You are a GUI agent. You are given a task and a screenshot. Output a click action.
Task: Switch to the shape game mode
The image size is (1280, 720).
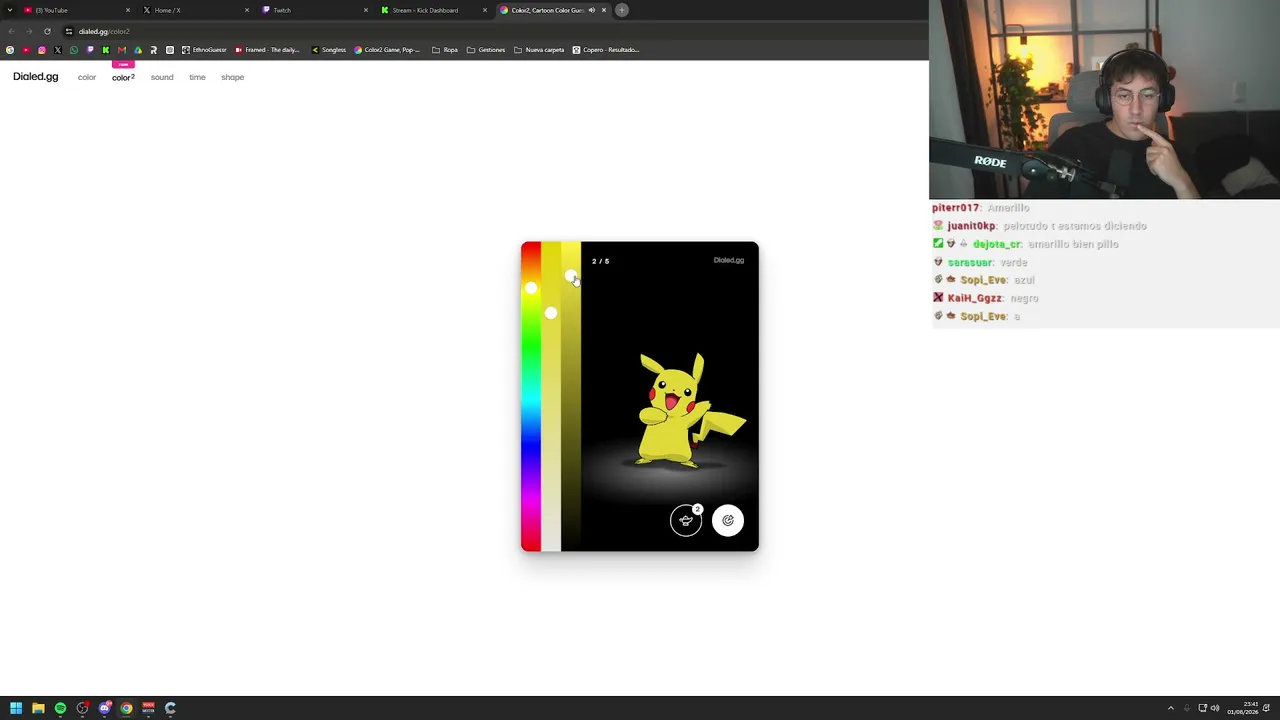[232, 77]
